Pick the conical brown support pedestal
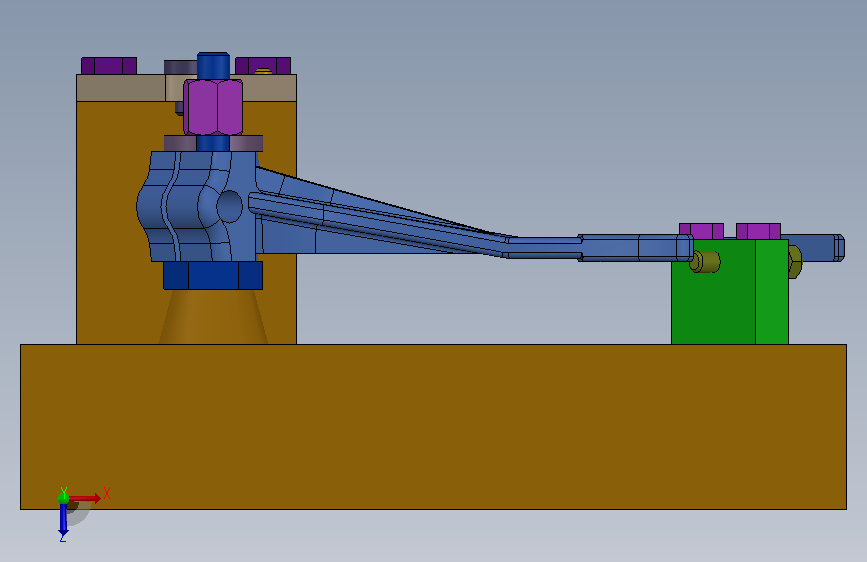 pos(213,316)
